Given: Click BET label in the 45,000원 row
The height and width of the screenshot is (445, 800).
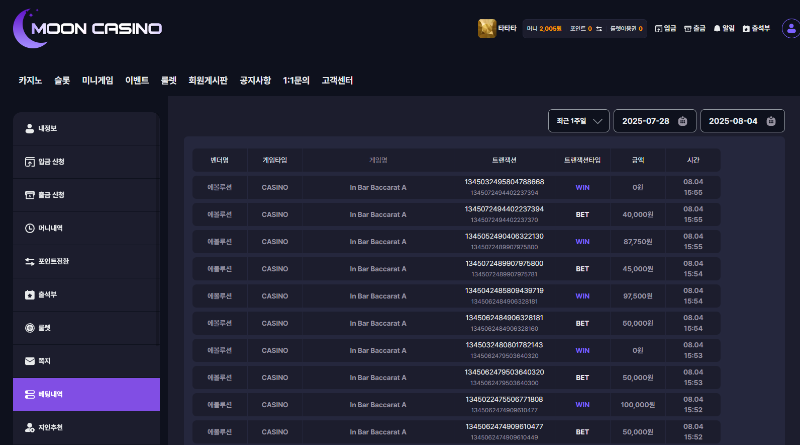Looking at the screenshot, I should click(582, 269).
